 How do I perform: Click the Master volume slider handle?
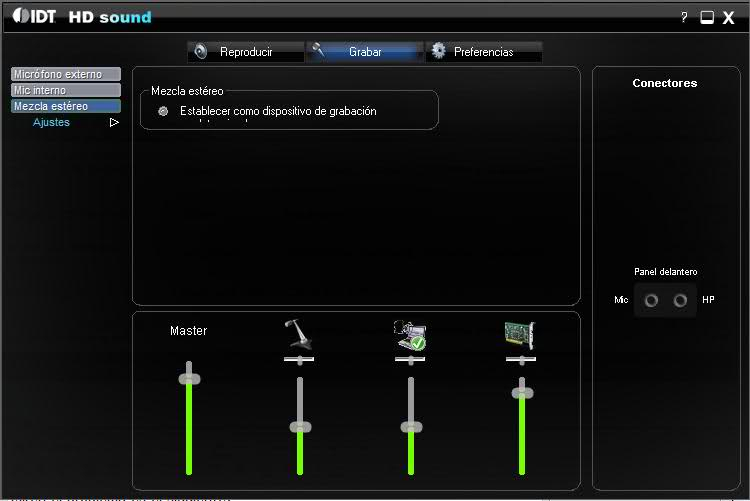pos(188,378)
